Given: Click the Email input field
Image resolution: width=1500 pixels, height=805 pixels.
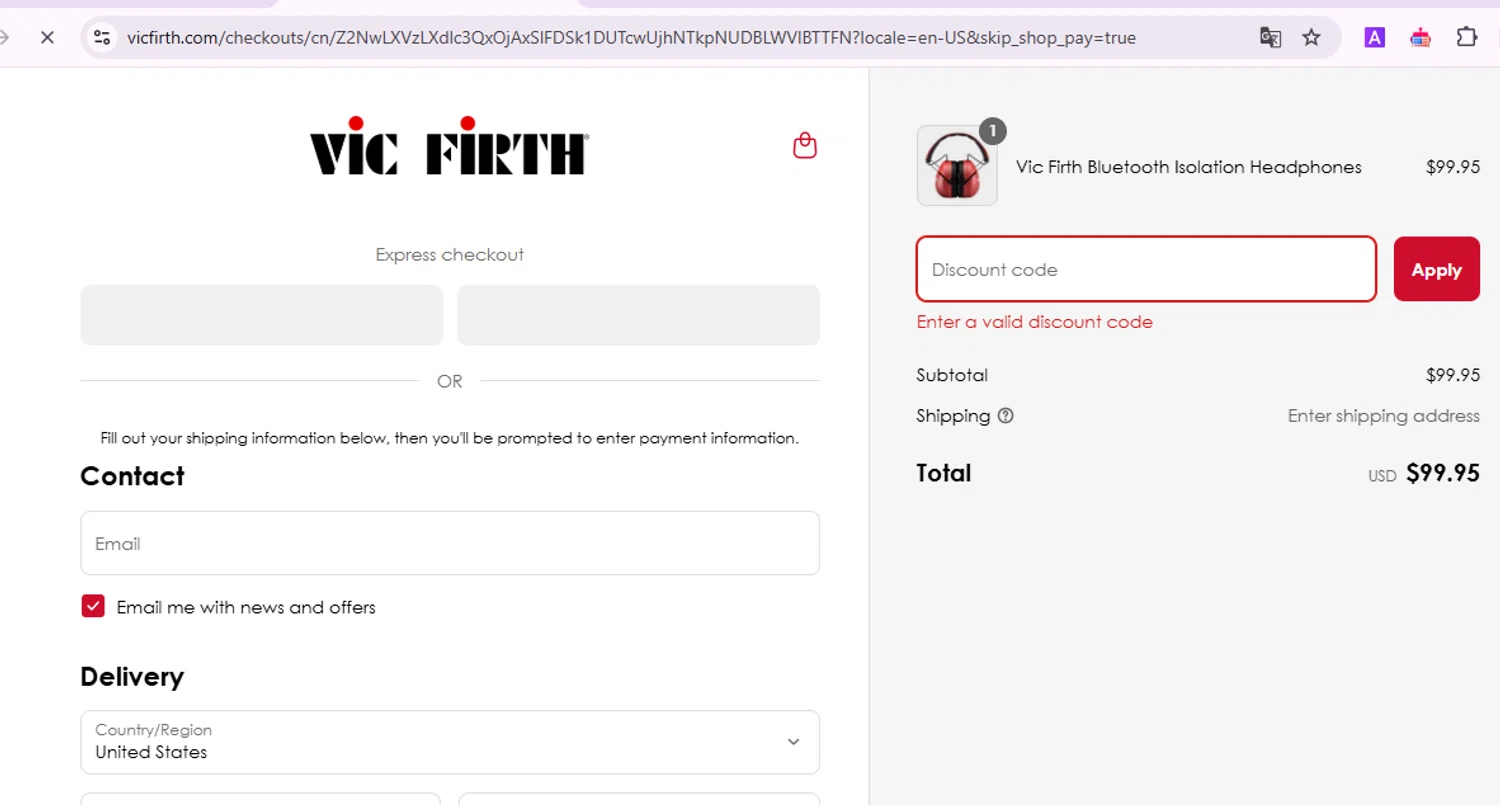Looking at the screenshot, I should tap(450, 543).
